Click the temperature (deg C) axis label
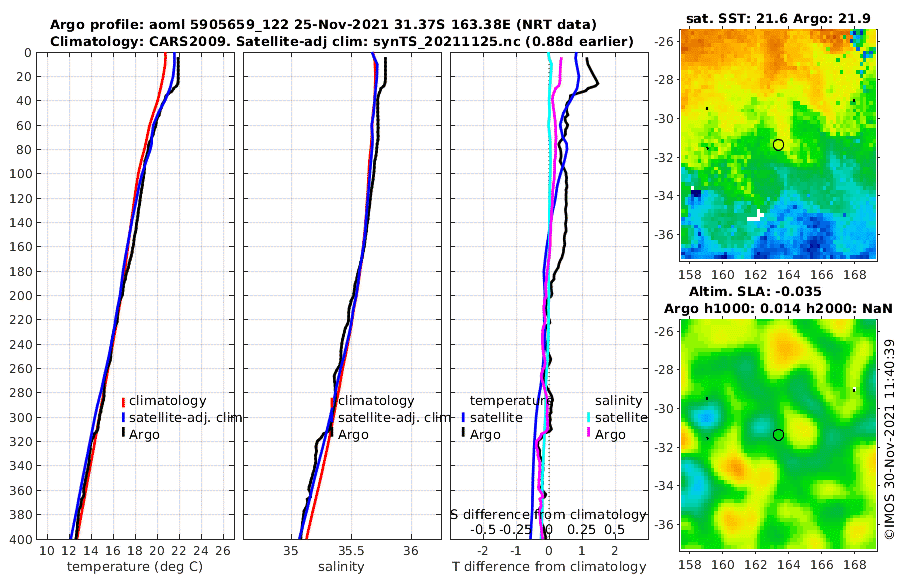Viewport: 900px width, 580px height. [135, 567]
